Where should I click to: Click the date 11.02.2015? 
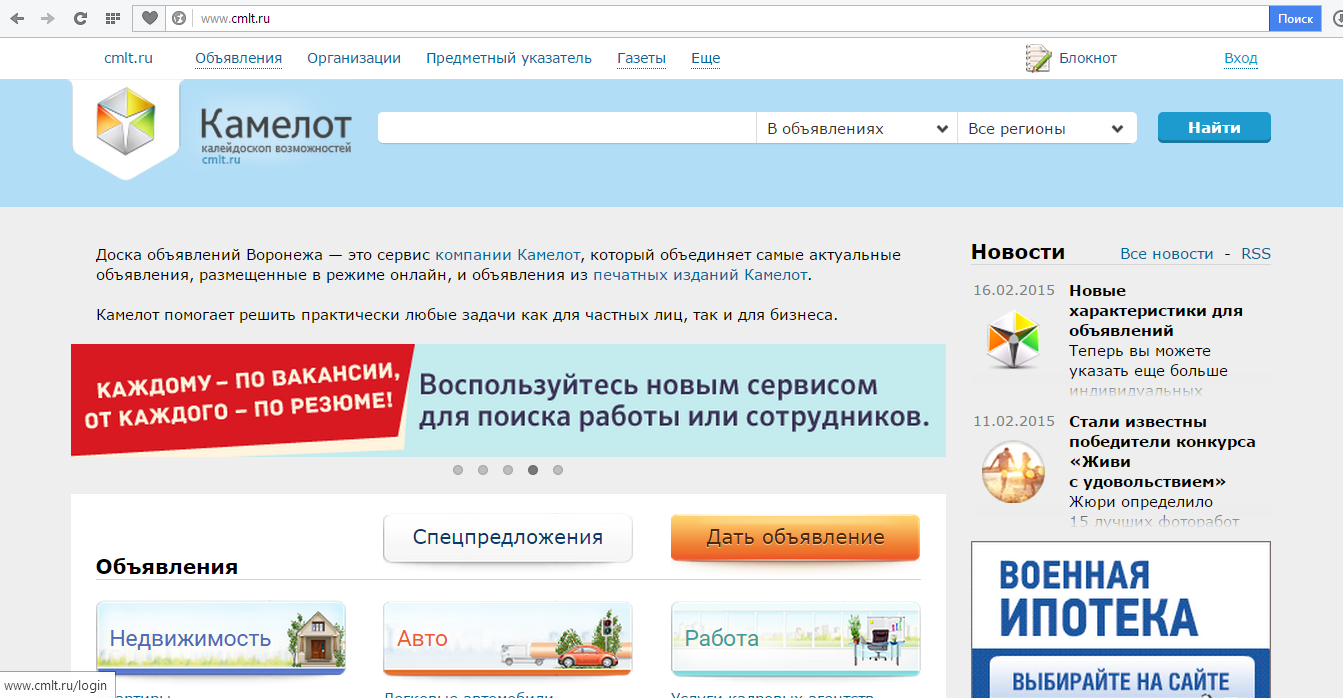[x=1014, y=422]
